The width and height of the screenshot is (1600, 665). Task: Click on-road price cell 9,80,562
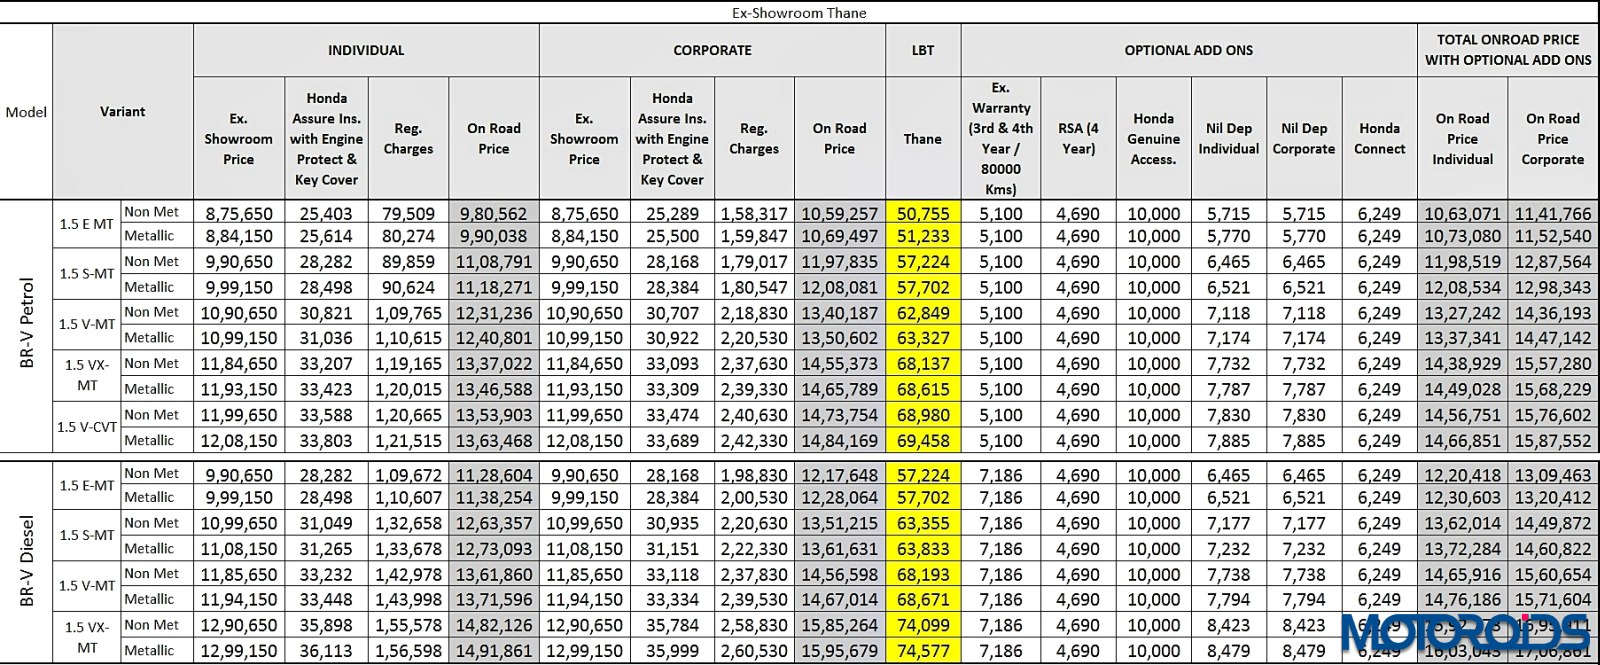[x=493, y=213]
